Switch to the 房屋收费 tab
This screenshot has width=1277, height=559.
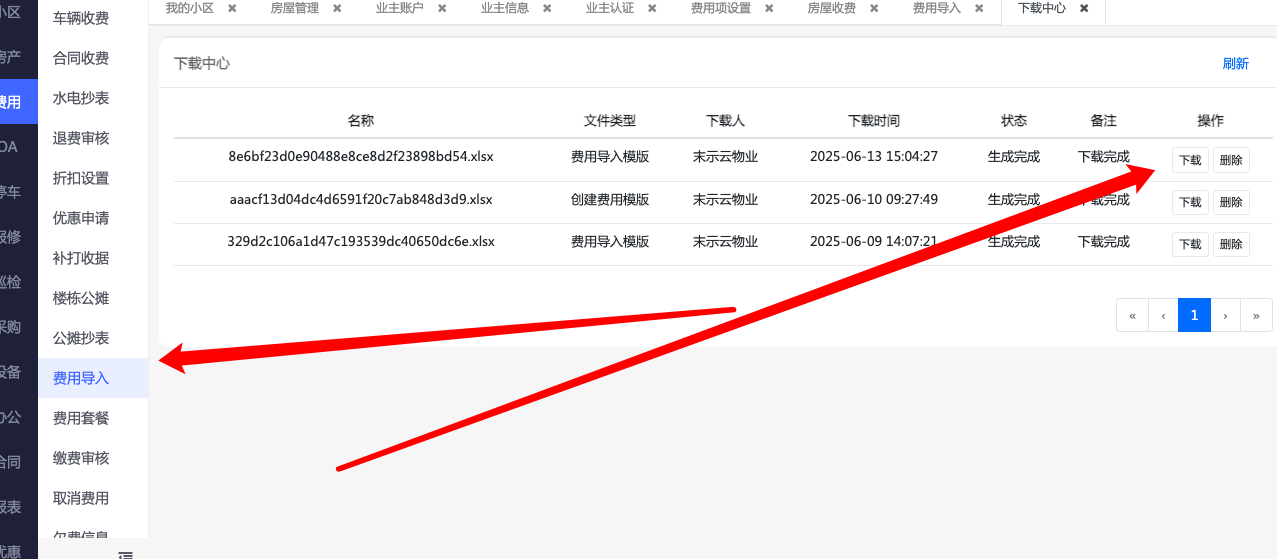point(831,8)
